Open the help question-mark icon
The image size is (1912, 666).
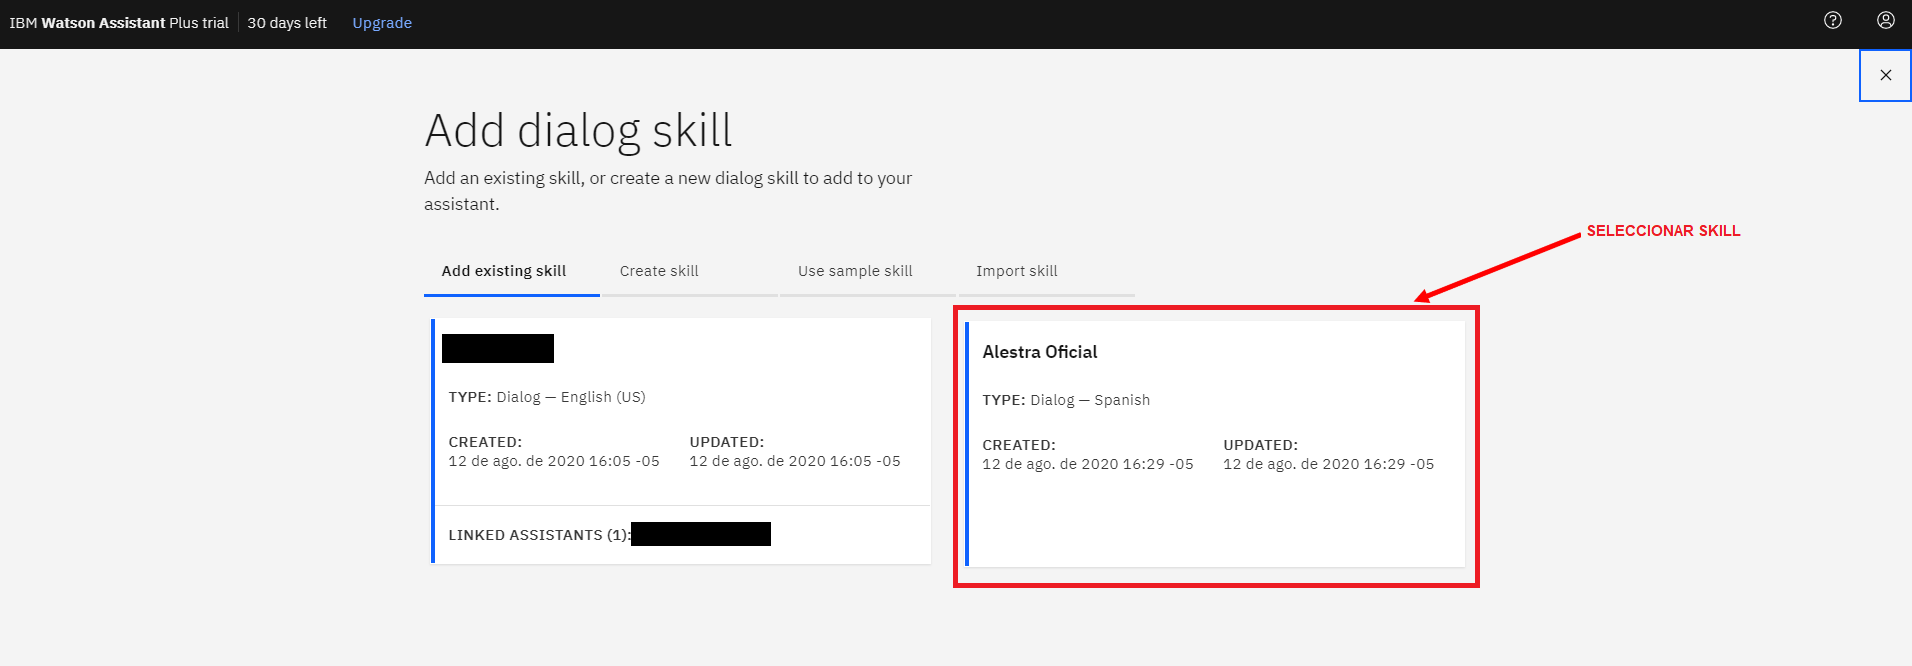coord(1832,20)
